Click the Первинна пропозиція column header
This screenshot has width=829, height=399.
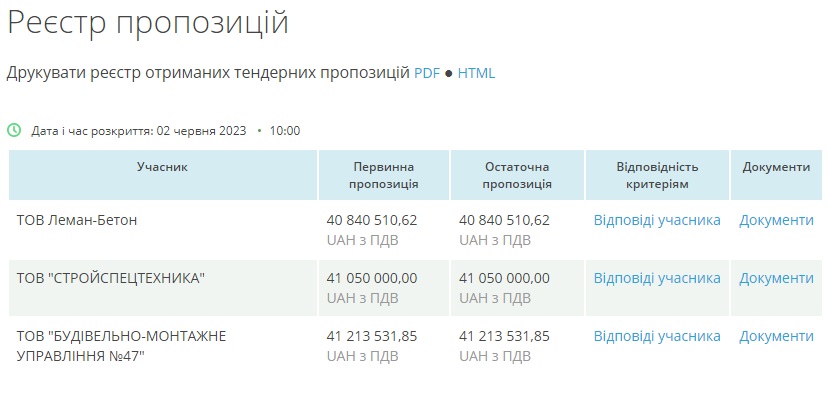(384, 175)
